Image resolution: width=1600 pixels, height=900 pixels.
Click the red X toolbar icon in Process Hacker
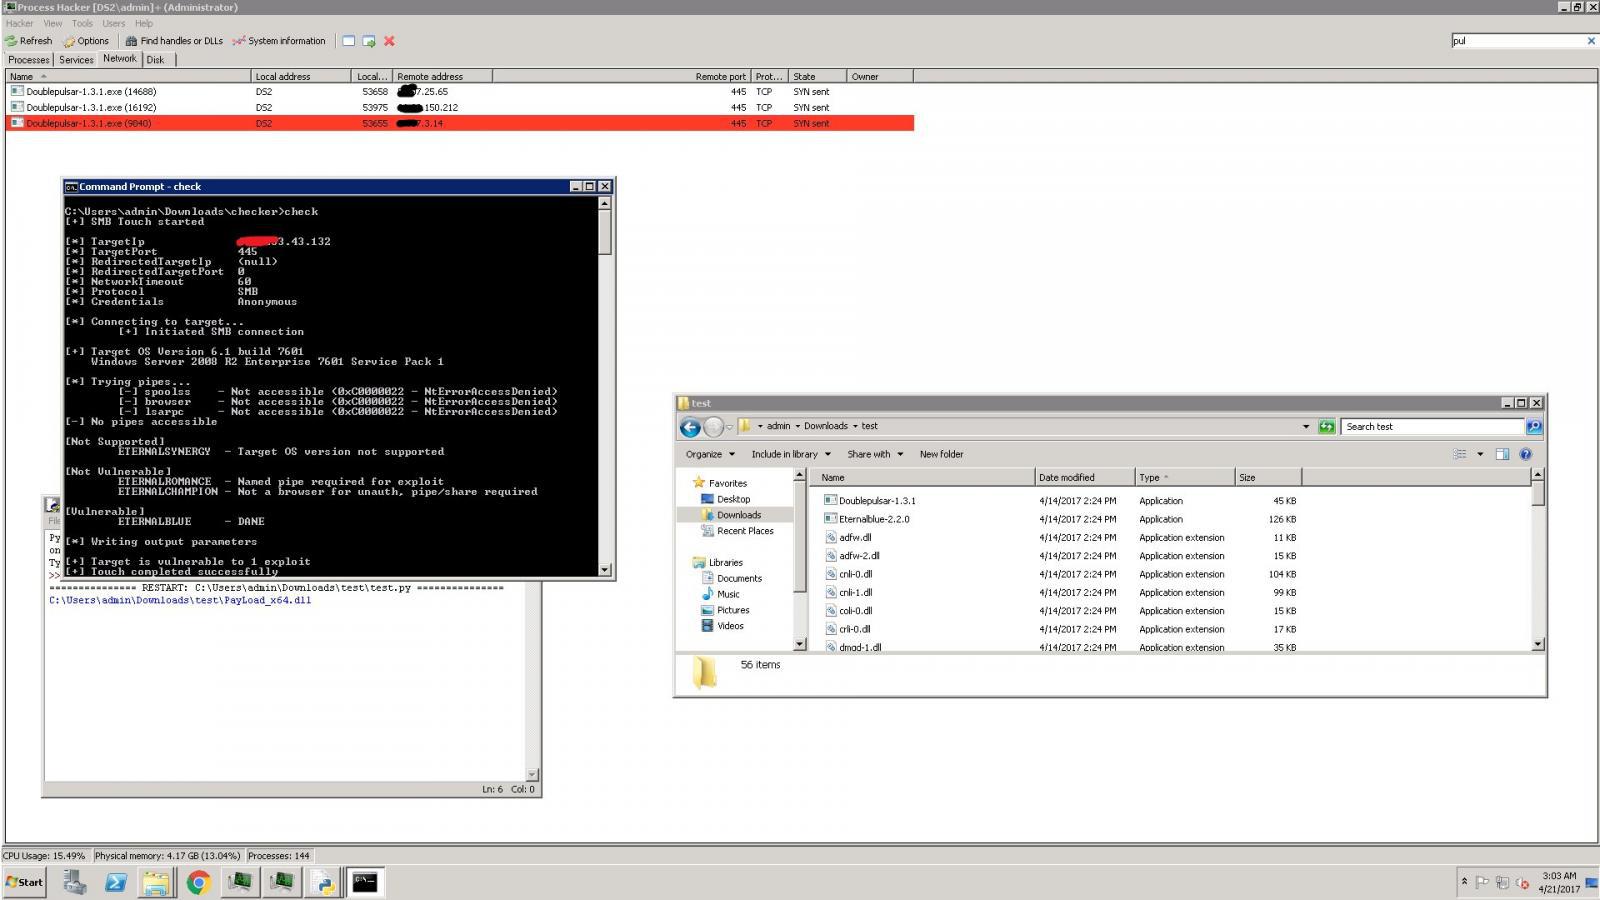pos(389,41)
